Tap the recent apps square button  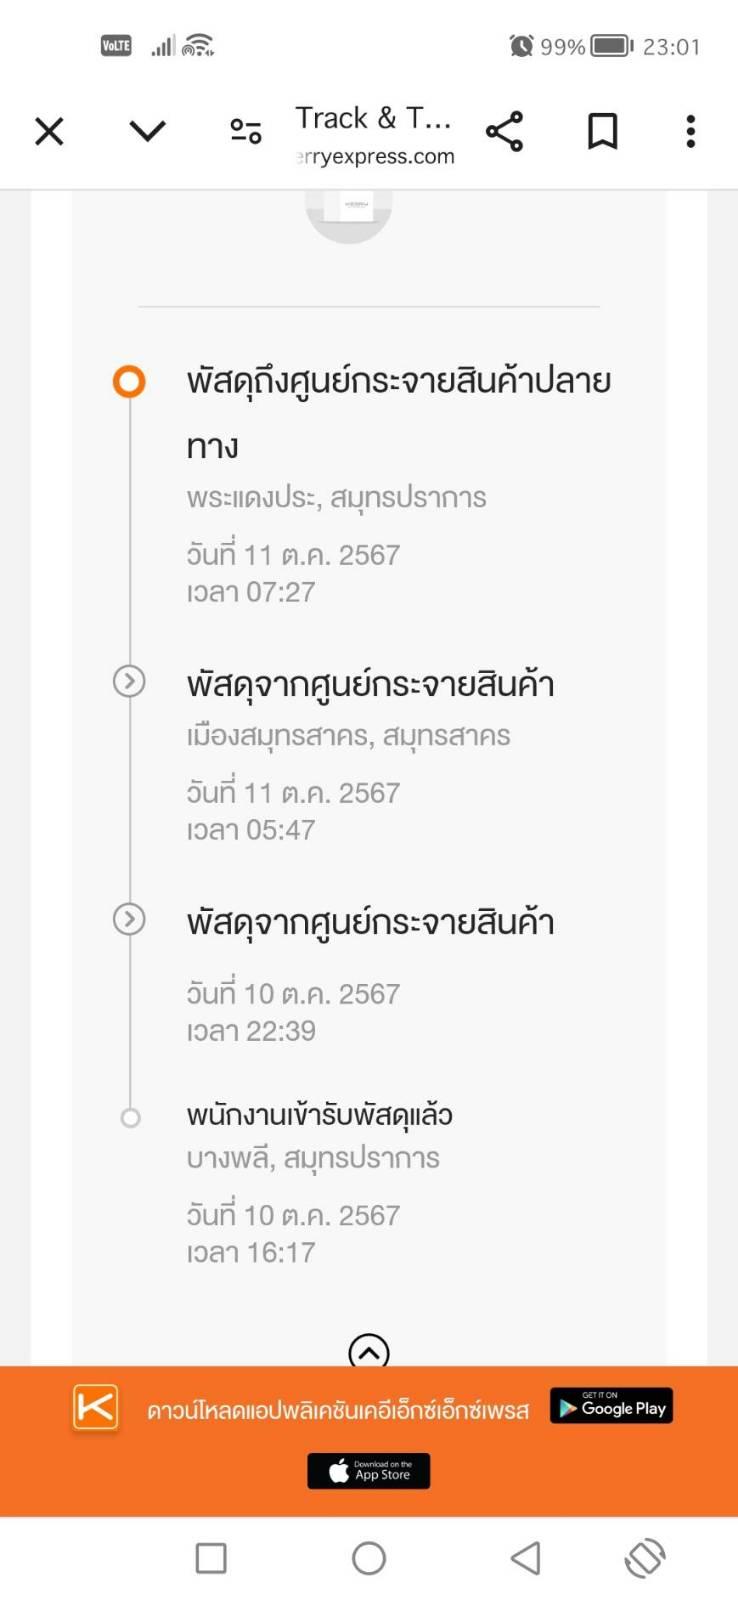[211, 1558]
